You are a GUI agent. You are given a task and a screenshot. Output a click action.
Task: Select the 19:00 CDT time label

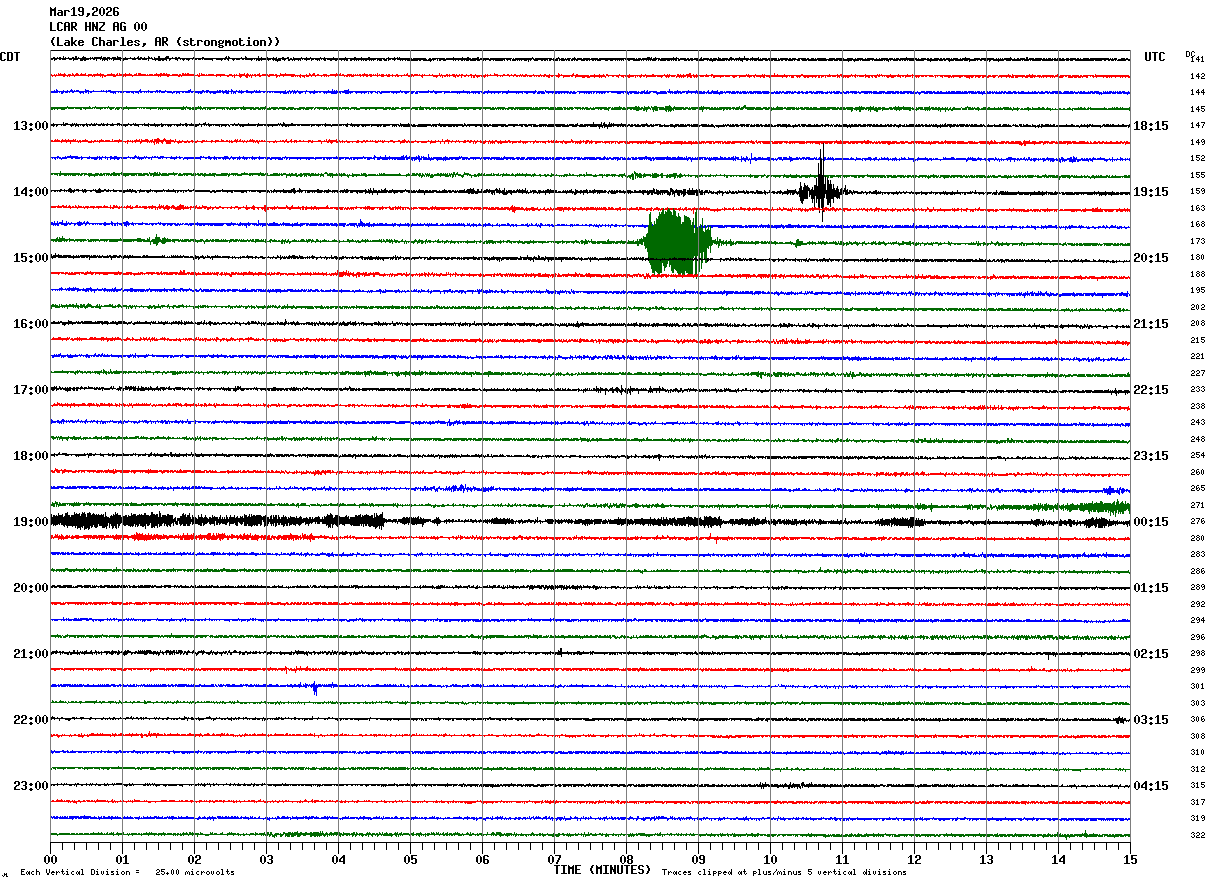point(30,522)
